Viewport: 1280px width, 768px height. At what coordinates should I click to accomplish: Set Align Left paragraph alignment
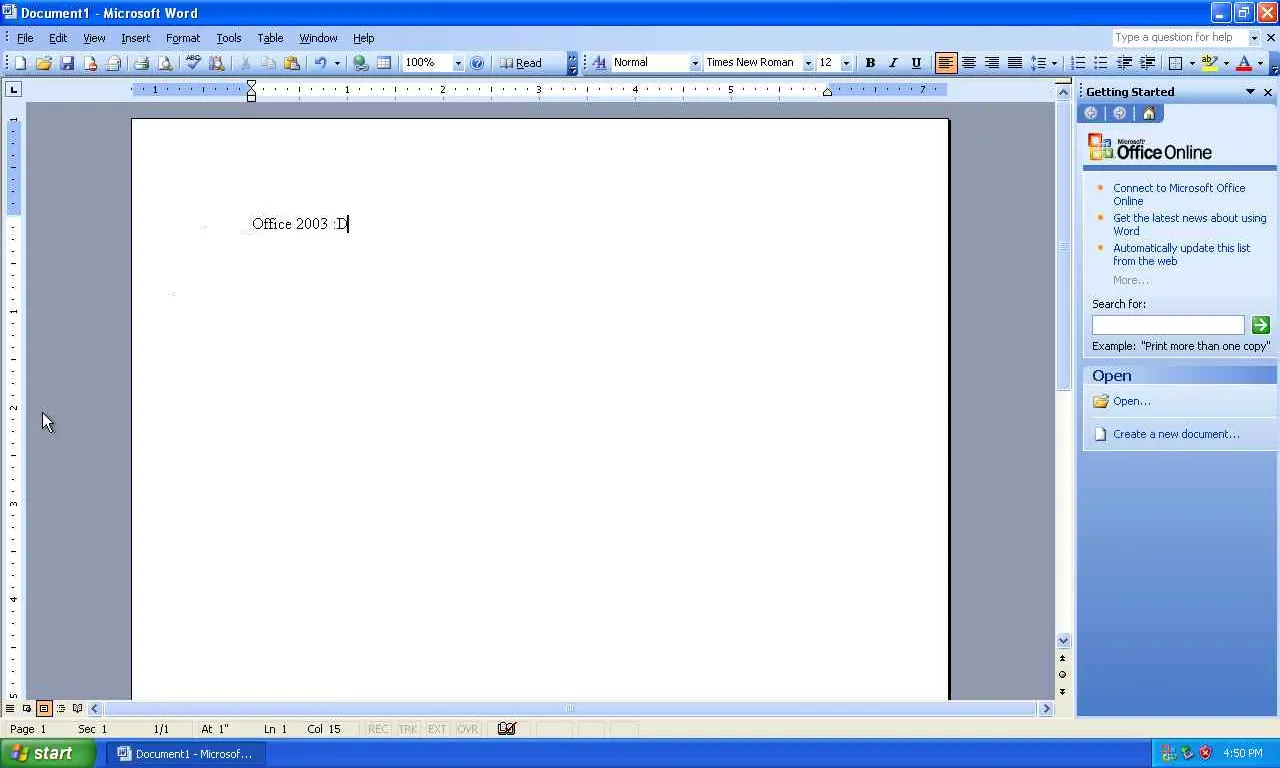coord(945,63)
